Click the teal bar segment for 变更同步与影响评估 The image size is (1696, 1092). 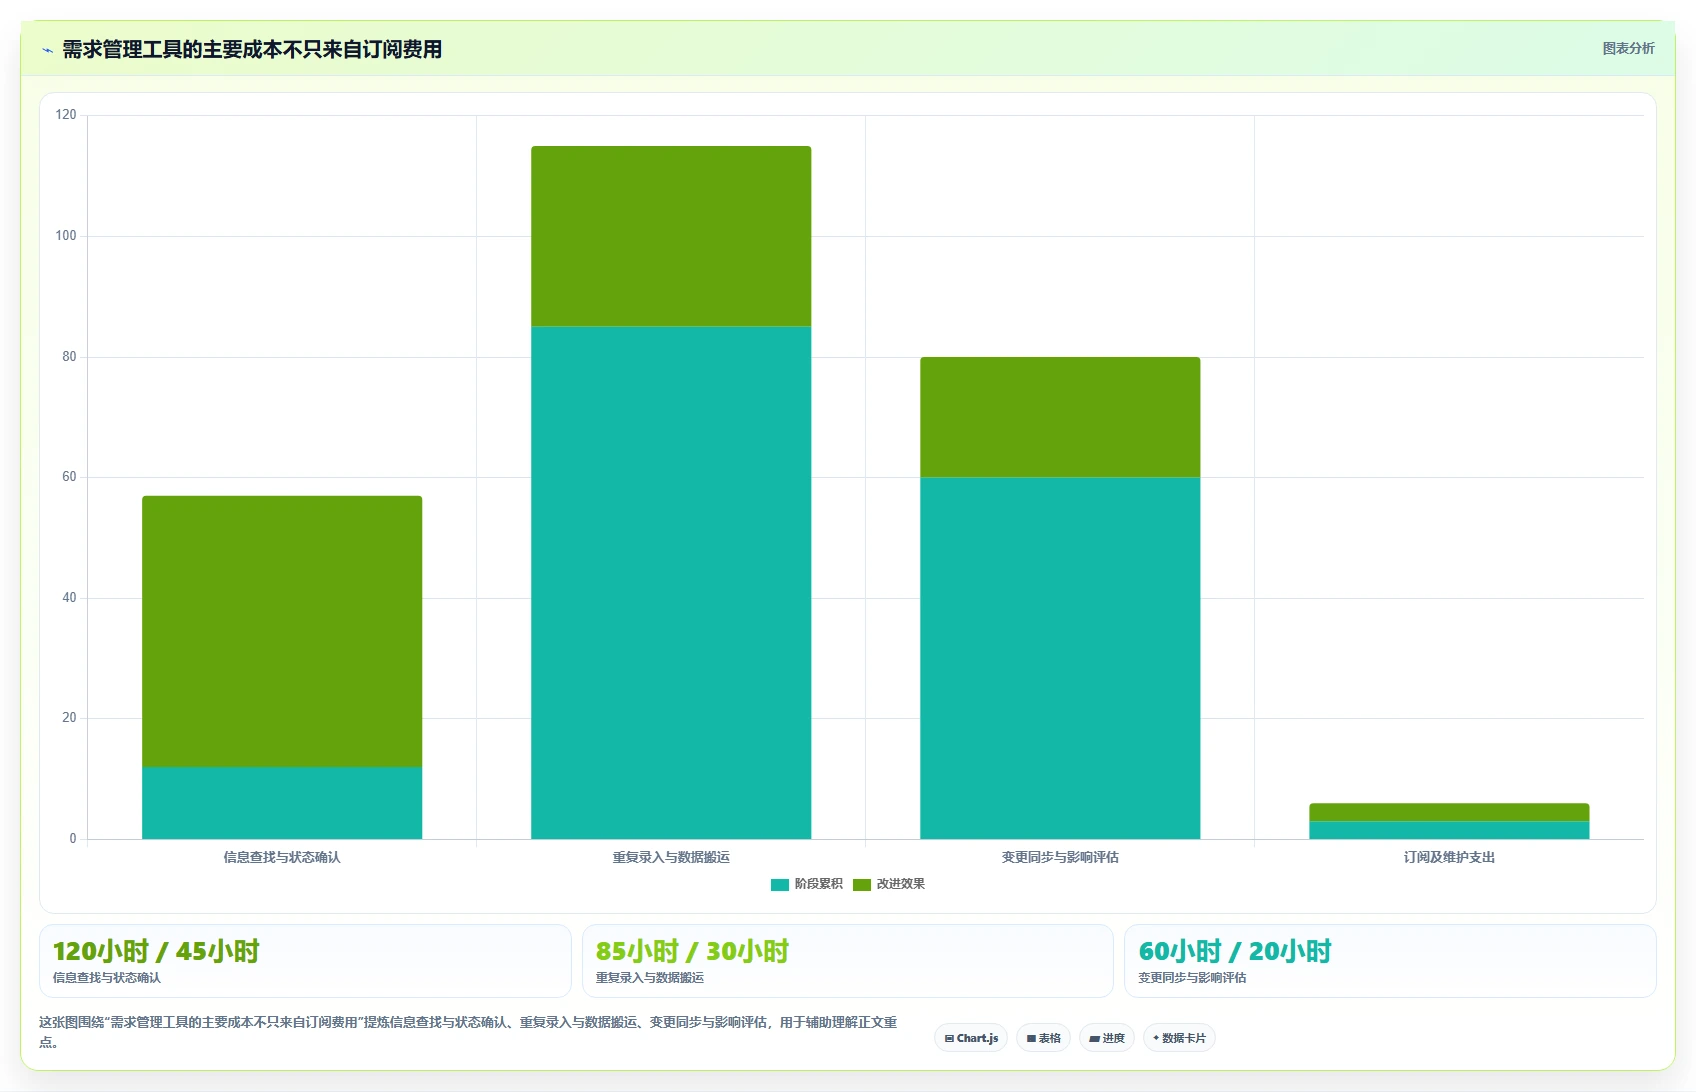[x=1060, y=658]
